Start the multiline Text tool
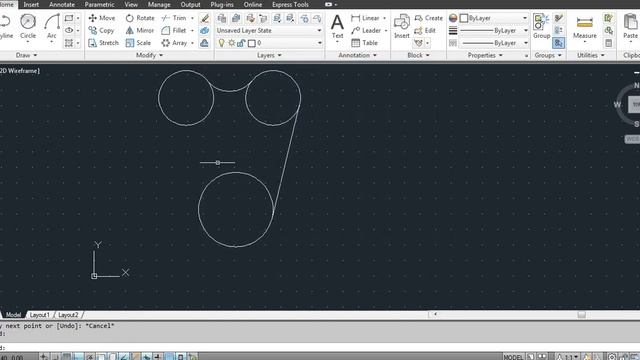This screenshot has width=640, height=360. [337, 27]
